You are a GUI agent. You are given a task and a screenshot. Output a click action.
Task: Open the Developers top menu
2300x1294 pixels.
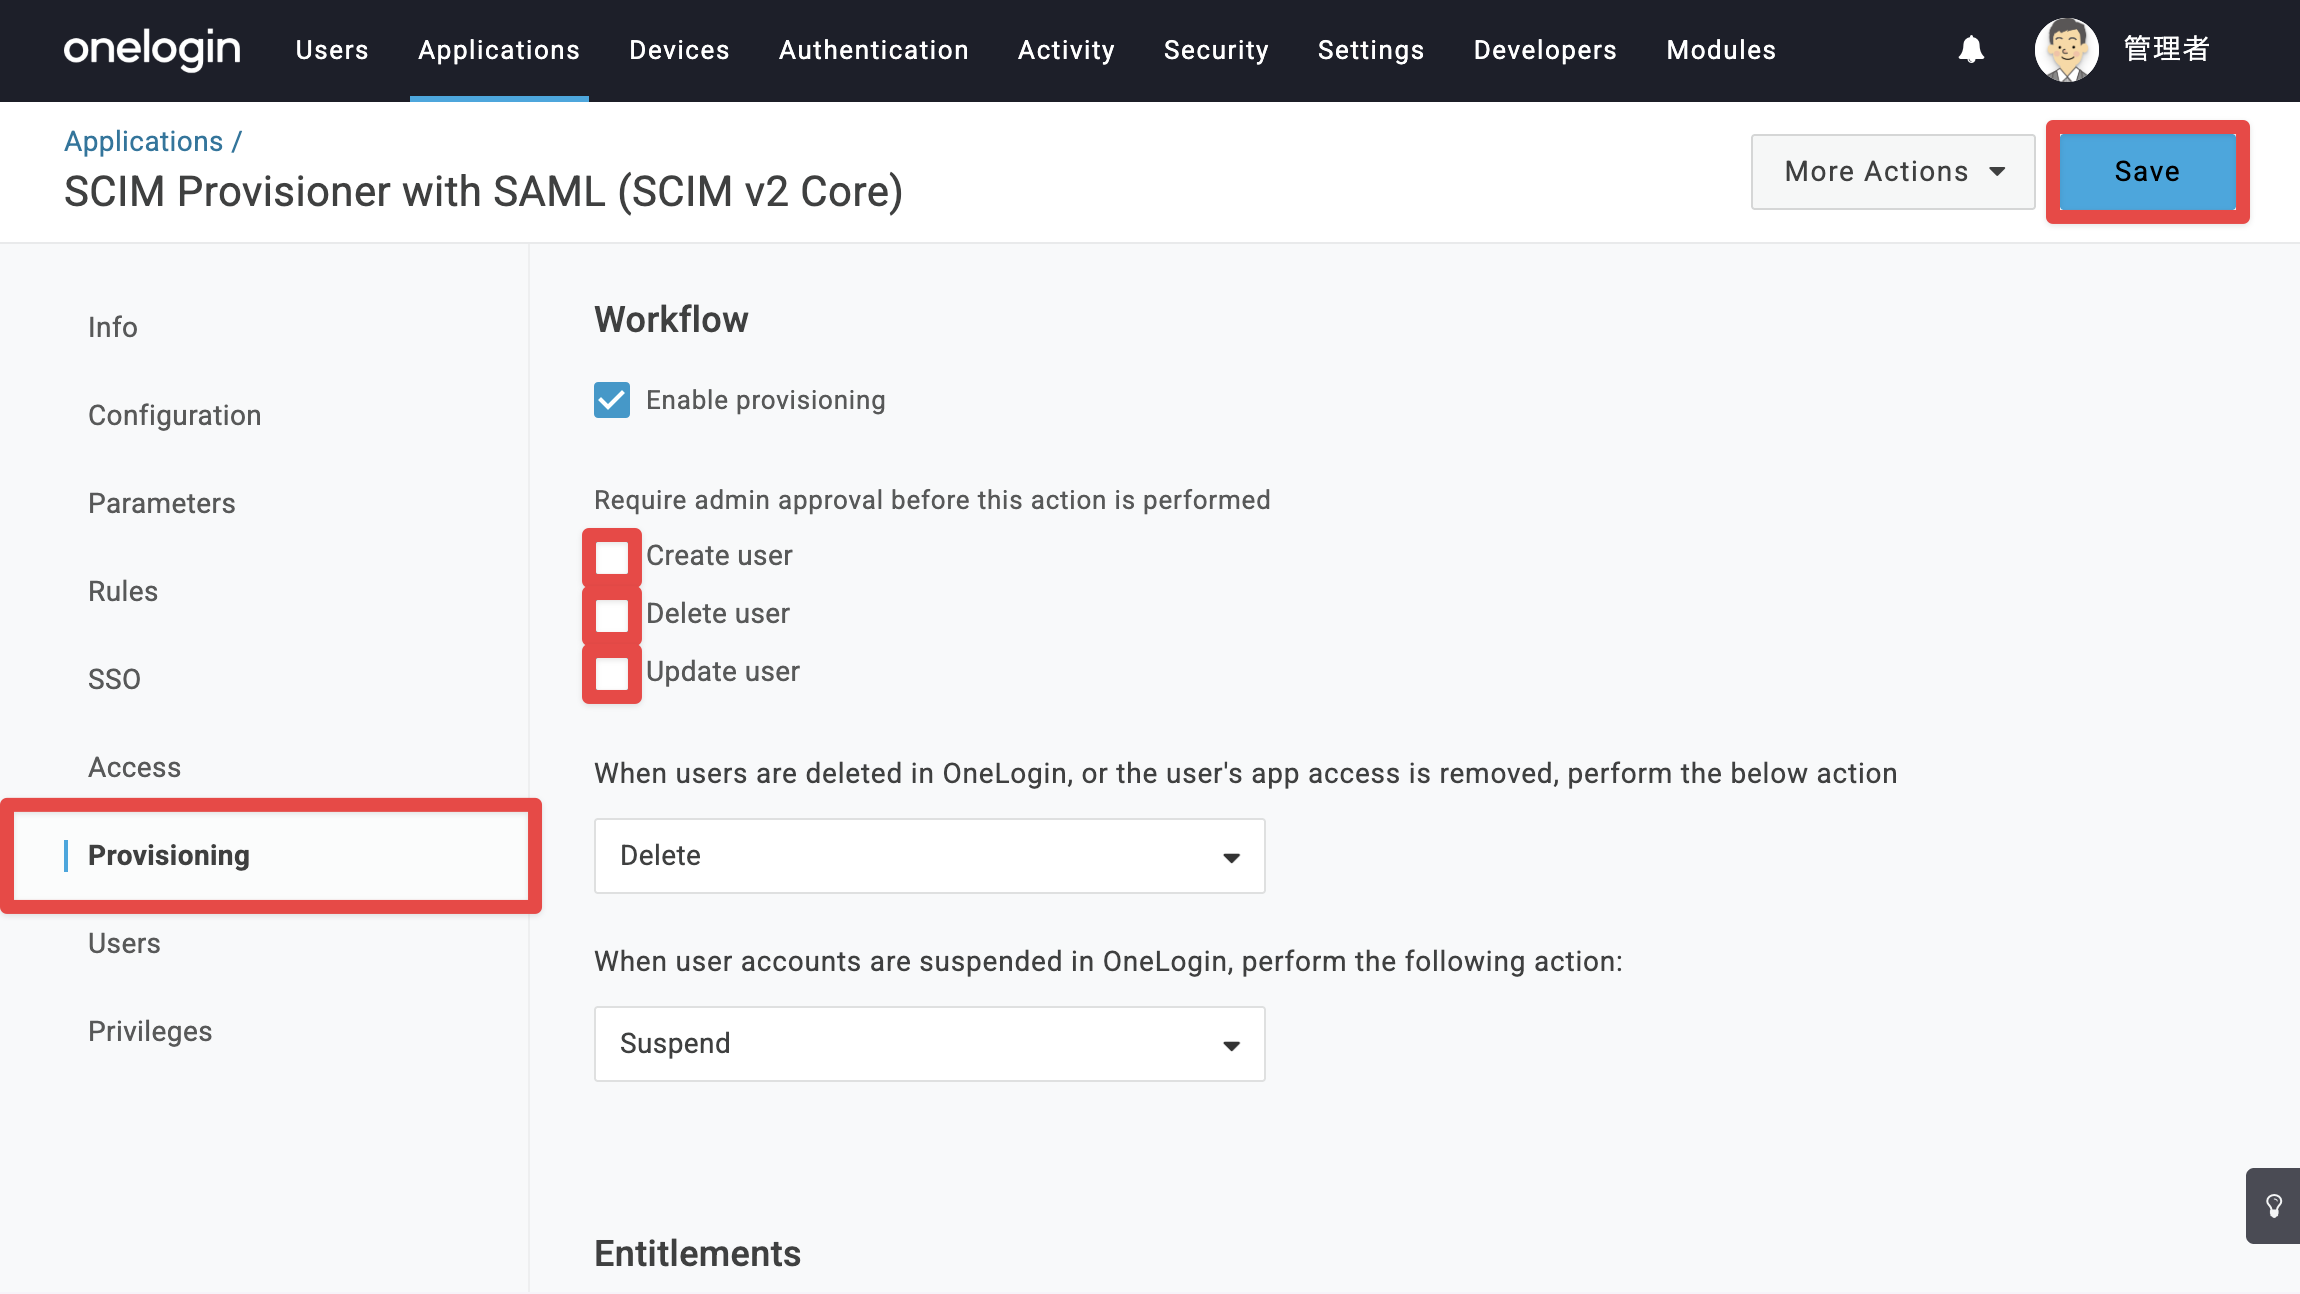[x=1545, y=50]
